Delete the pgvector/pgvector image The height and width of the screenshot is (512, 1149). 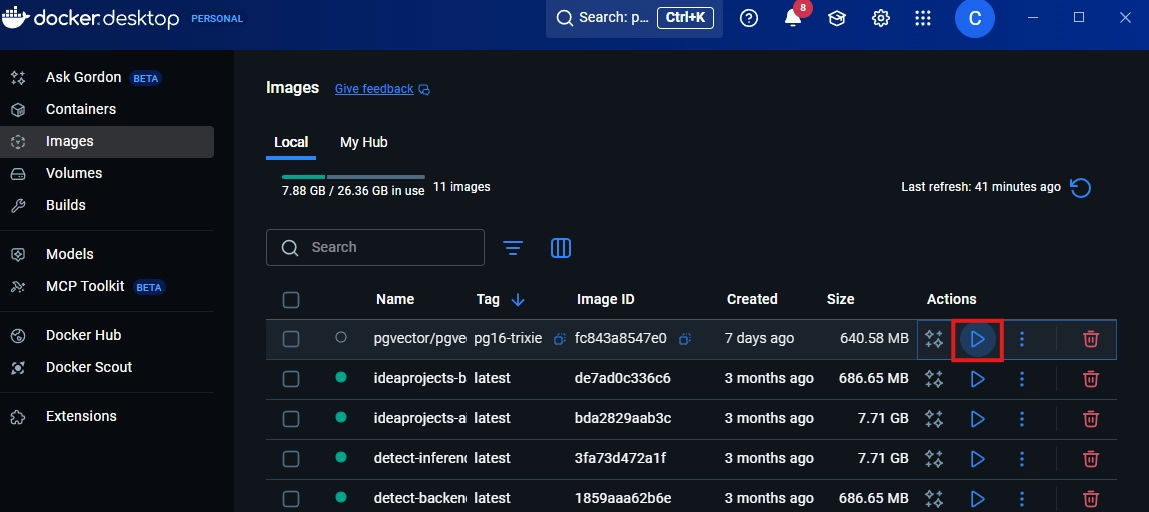tap(1090, 339)
